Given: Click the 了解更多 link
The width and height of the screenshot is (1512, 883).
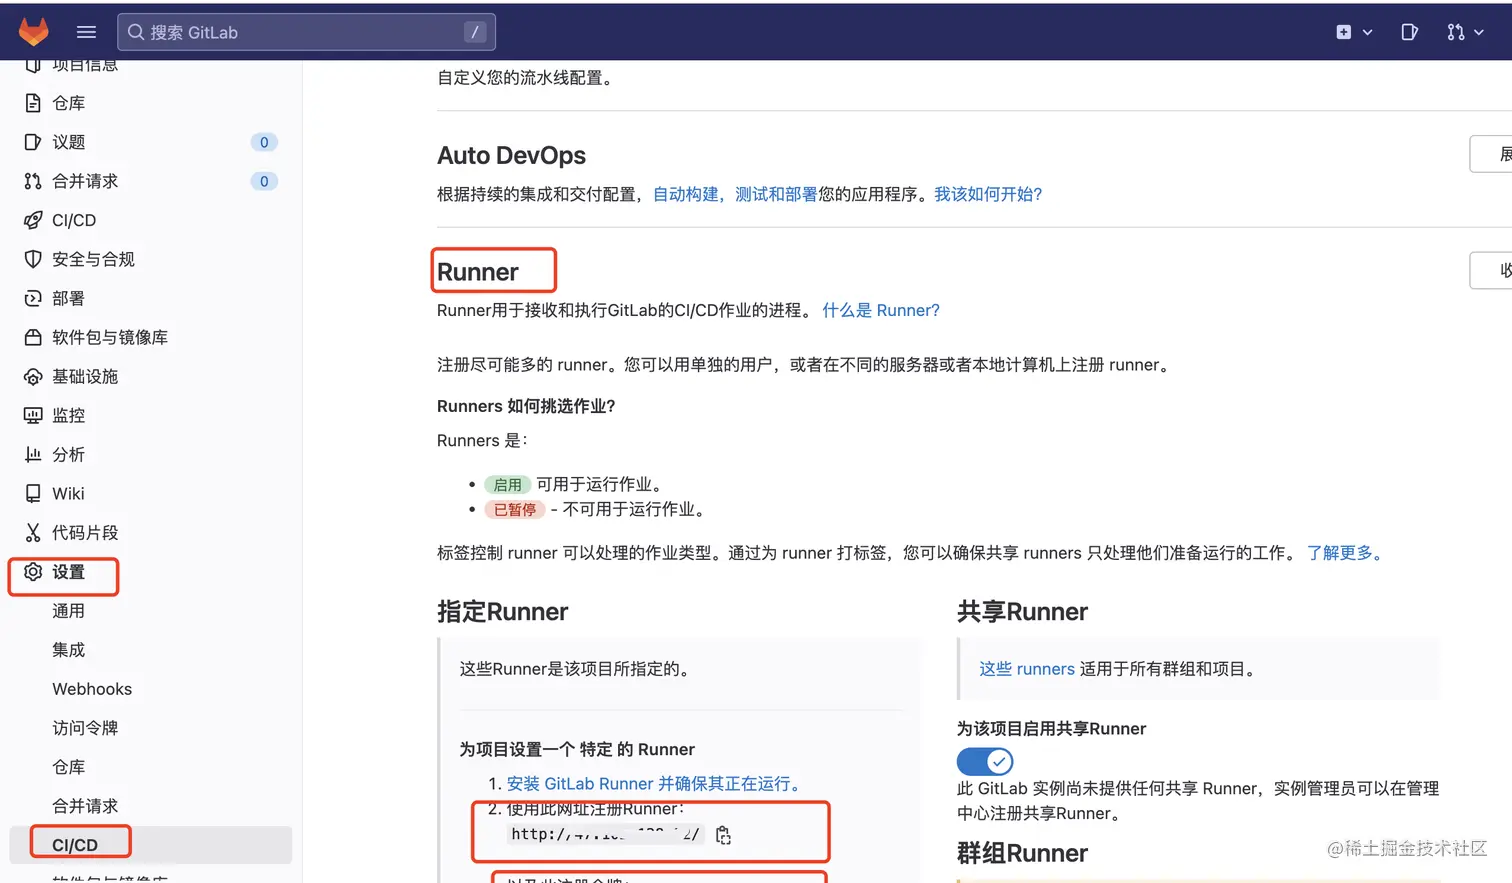Looking at the screenshot, I should pos(1344,553).
